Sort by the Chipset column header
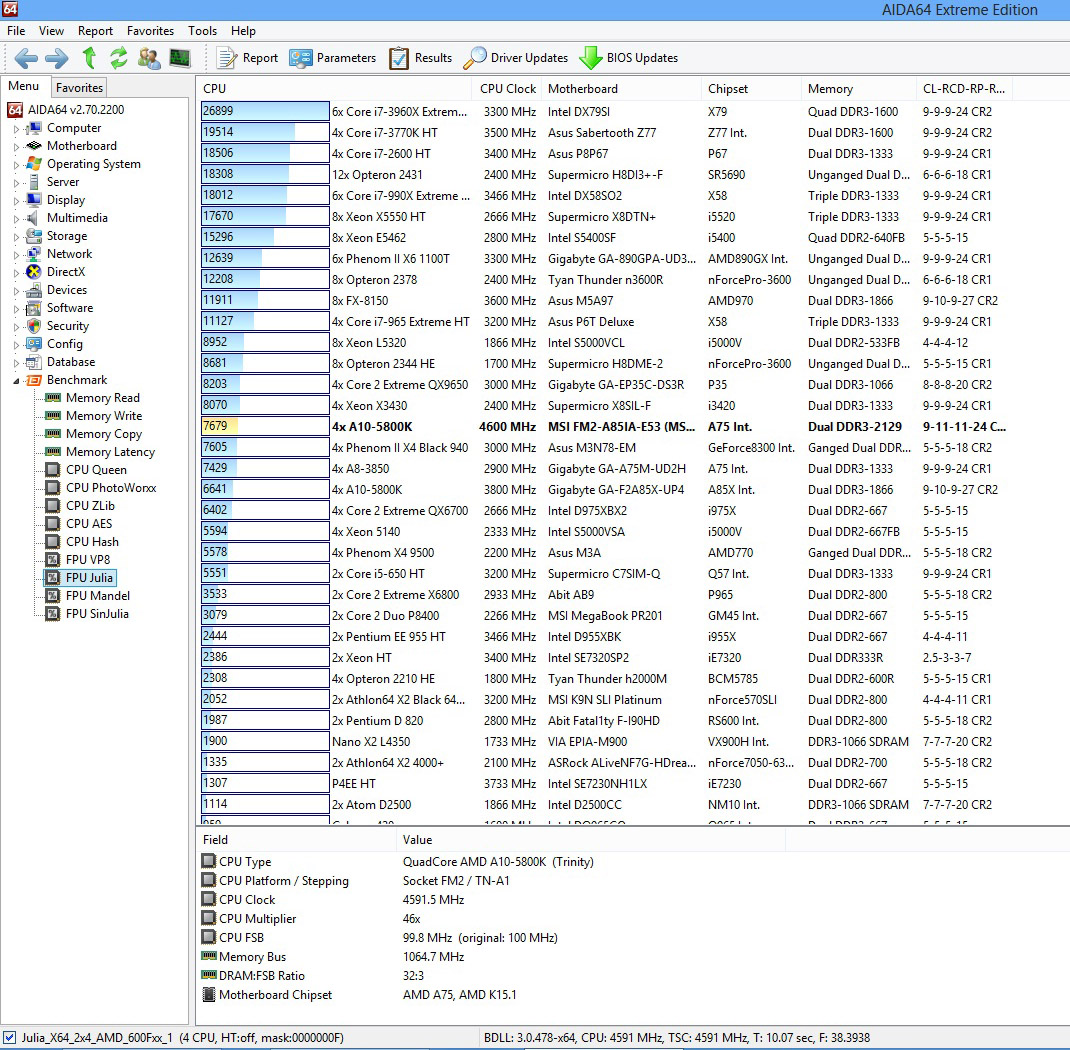This screenshot has width=1070, height=1050. [x=752, y=89]
